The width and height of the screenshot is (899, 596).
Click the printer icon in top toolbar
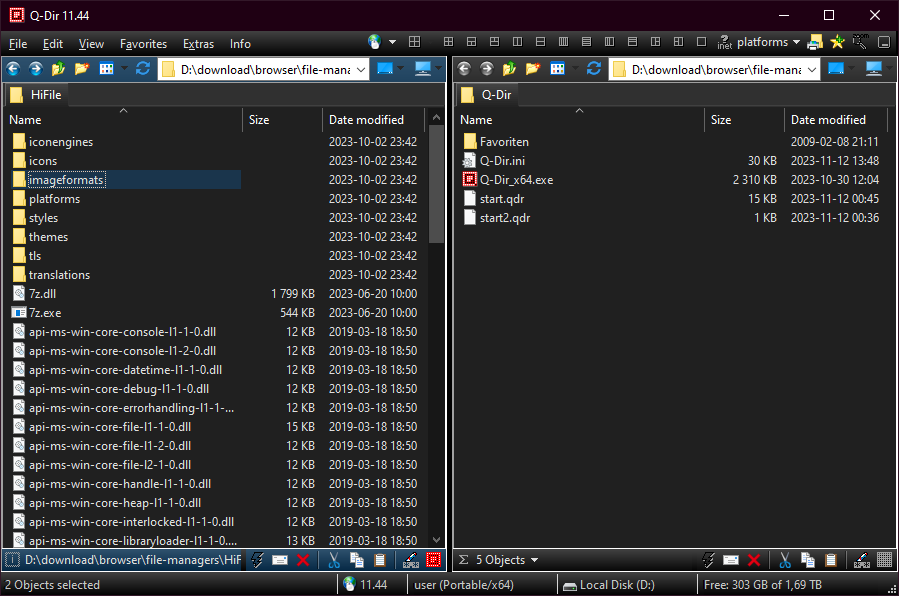[815, 42]
